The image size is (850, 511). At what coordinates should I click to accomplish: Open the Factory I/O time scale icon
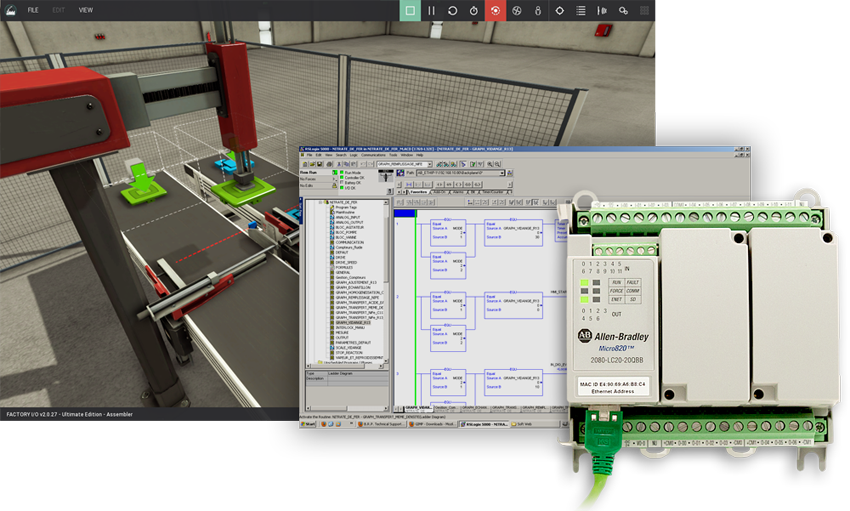click(x=474, y=10)
